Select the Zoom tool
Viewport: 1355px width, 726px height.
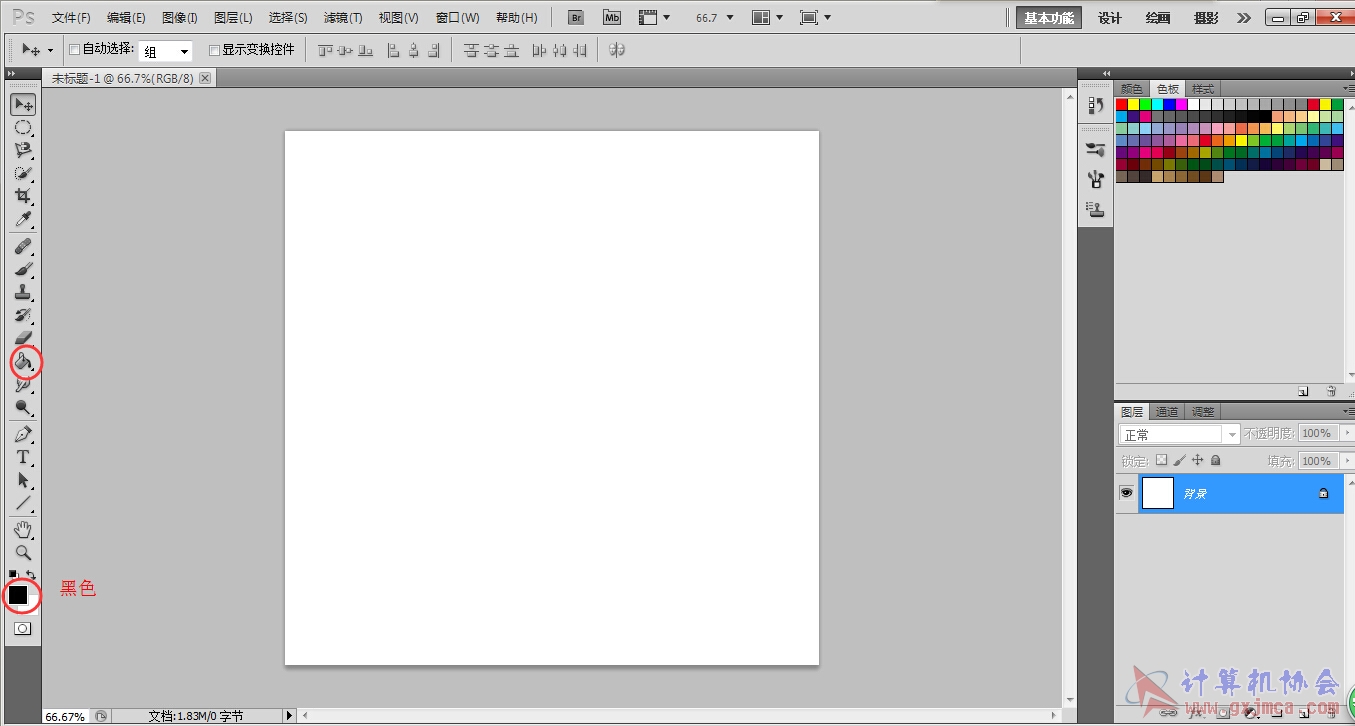[x=23, y=552]
